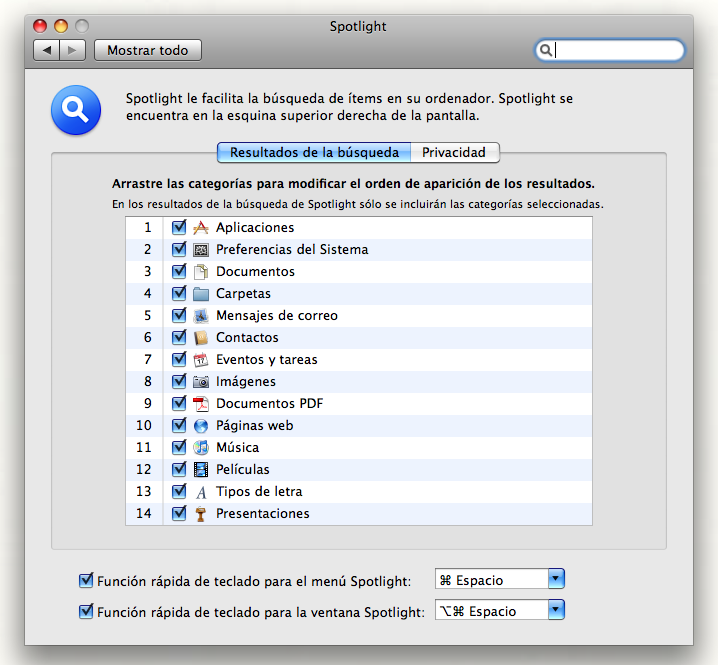Select the Documentos PDF label
Screen dimensions: 718x665
[270, 403]
